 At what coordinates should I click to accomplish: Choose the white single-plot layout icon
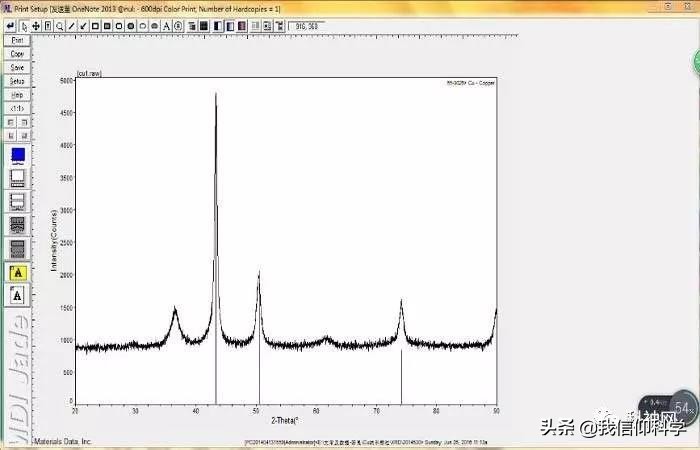pyautogui.click(x=18, y=179)
